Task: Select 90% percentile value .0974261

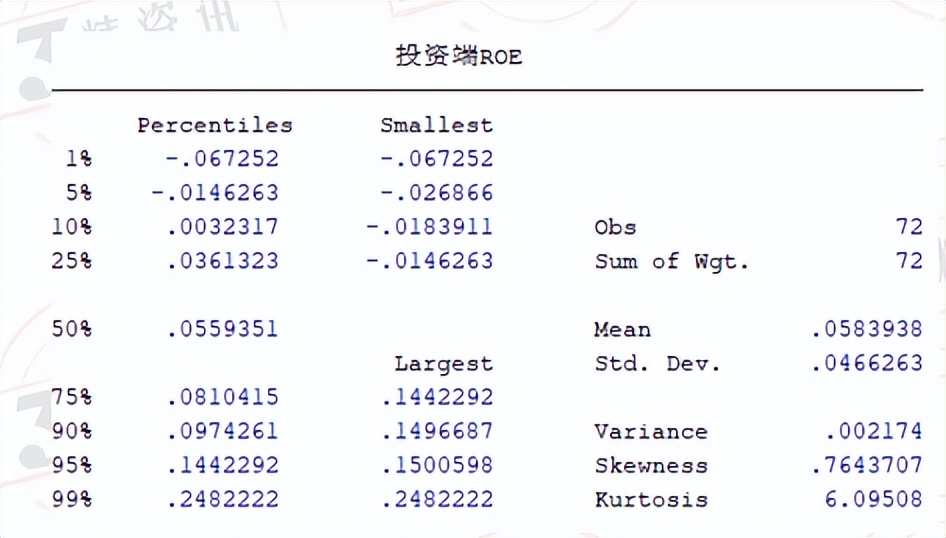Action: pyautogui.click(x=222, y=431)
